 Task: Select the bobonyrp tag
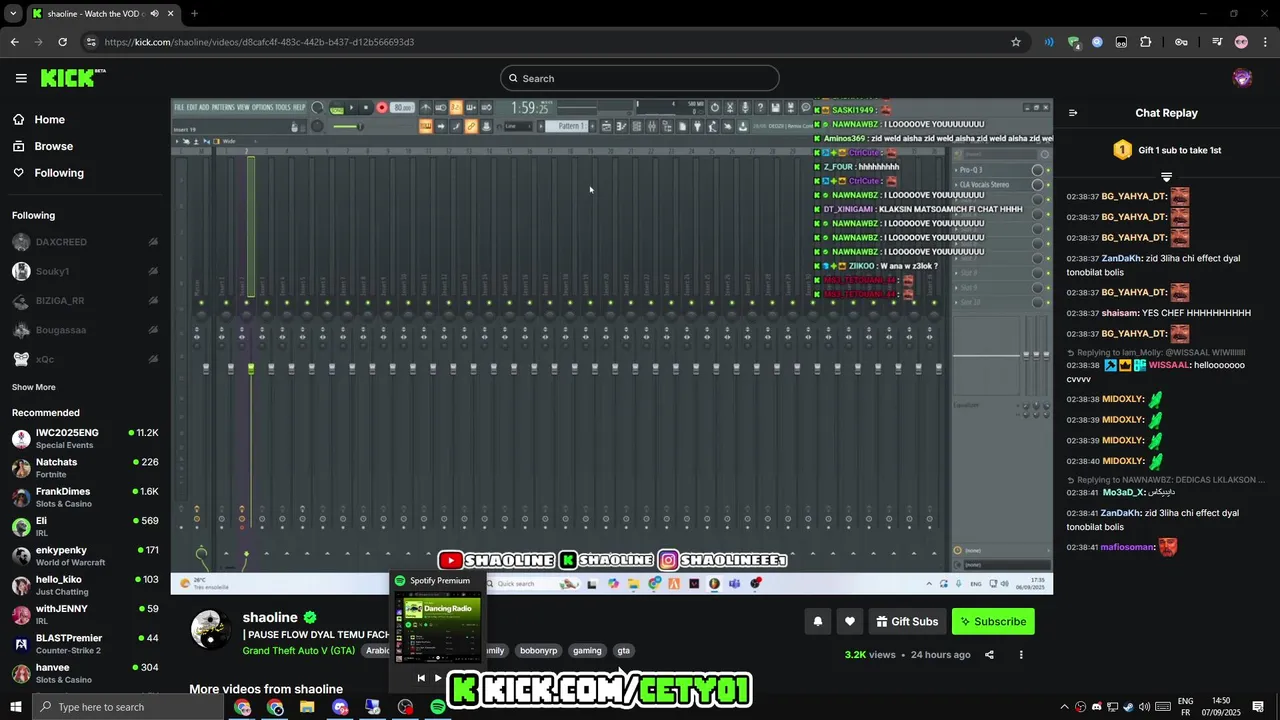click(538, 651)
